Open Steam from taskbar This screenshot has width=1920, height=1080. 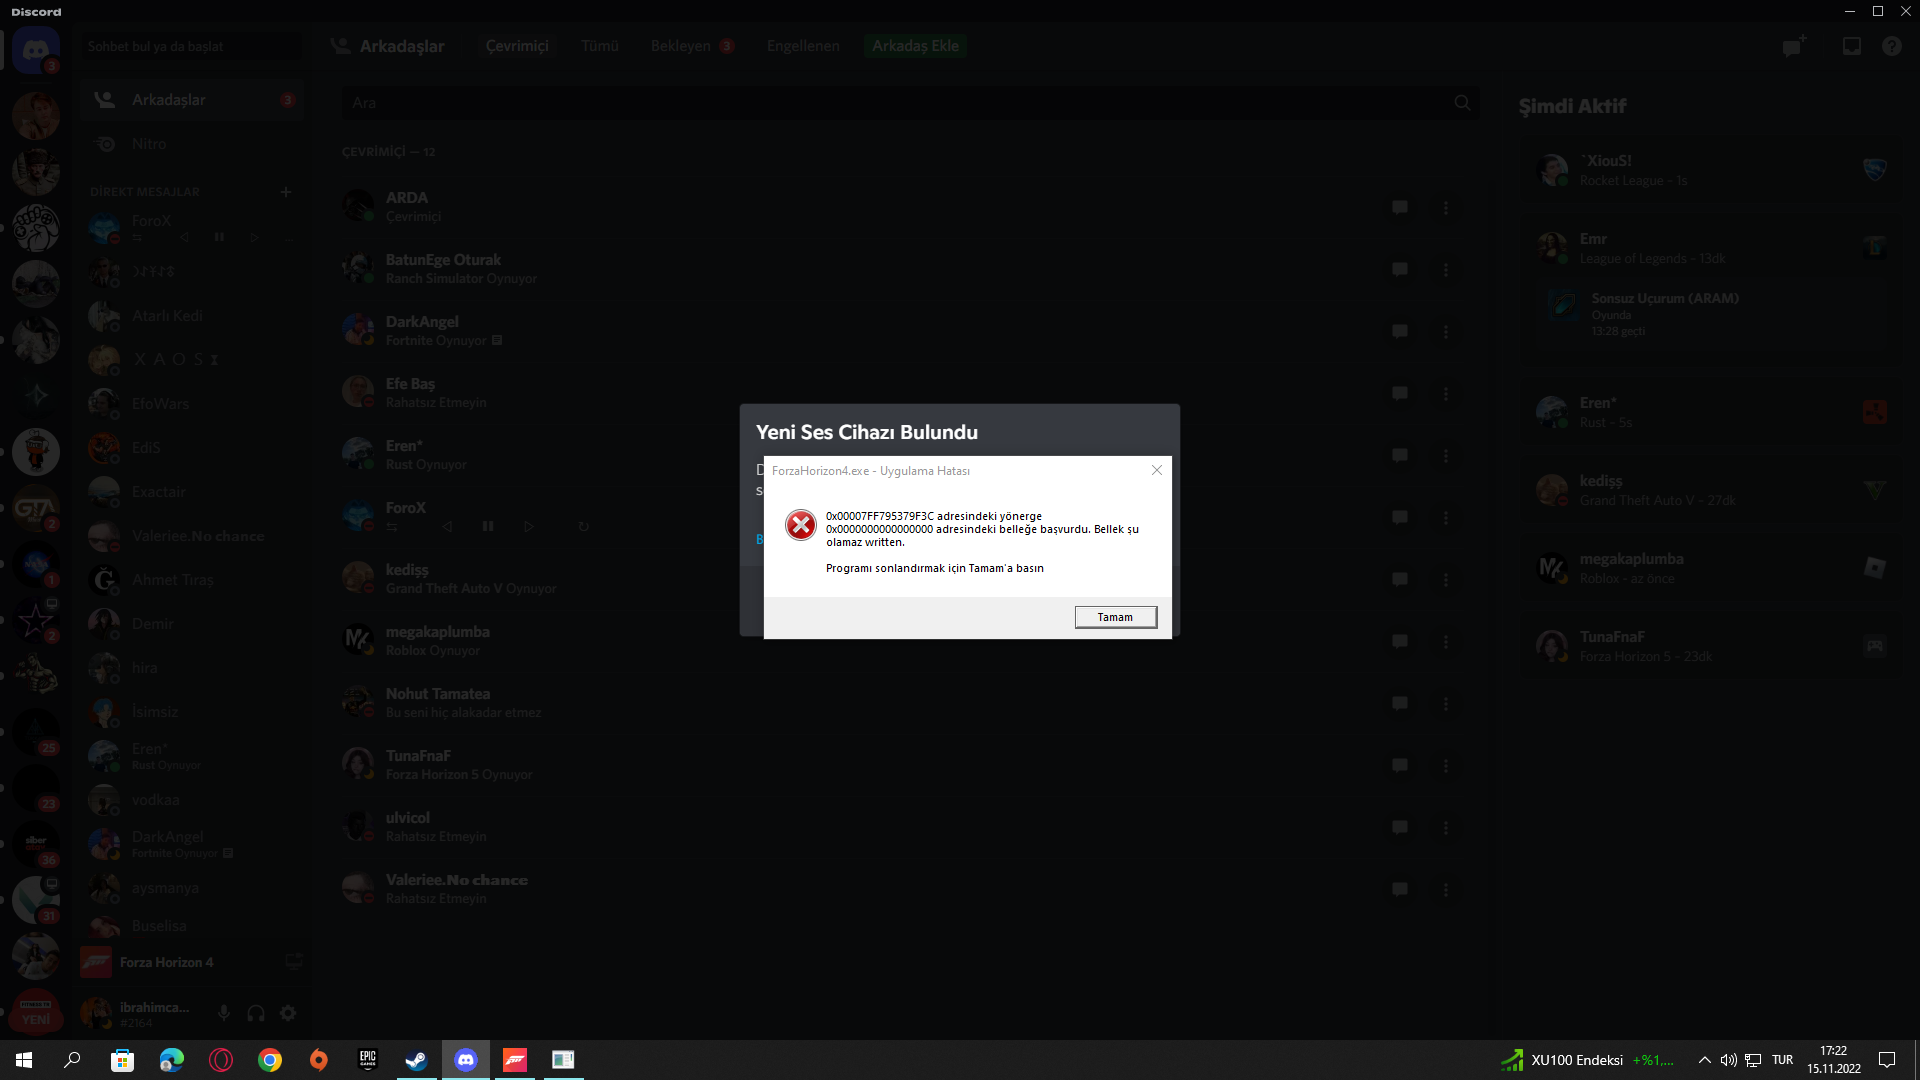(416, 1060)
